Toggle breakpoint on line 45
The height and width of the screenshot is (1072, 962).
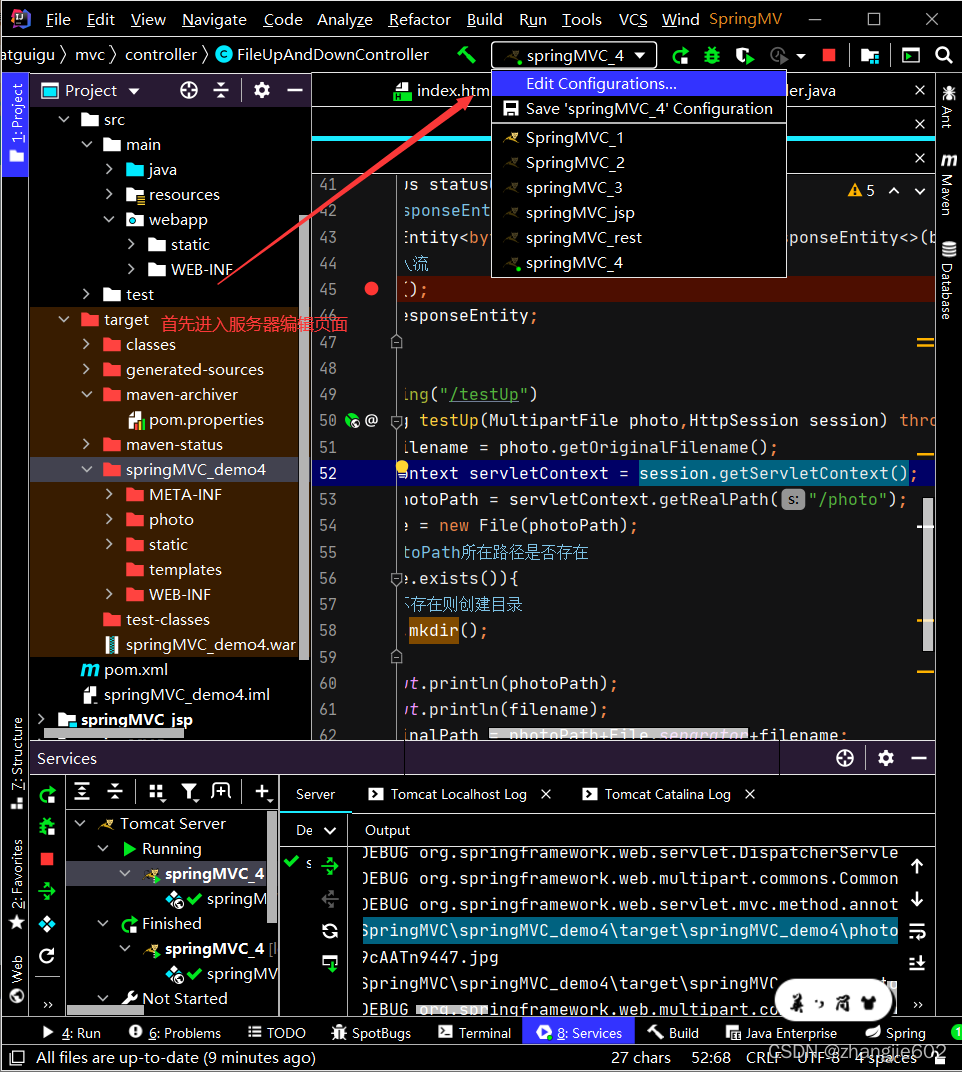click(371, 289)
